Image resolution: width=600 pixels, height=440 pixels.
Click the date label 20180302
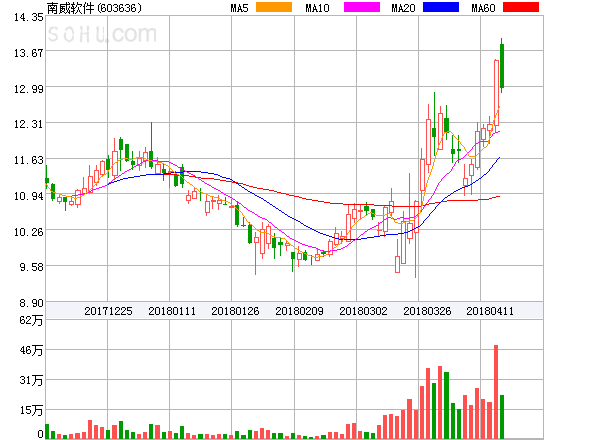363,311
